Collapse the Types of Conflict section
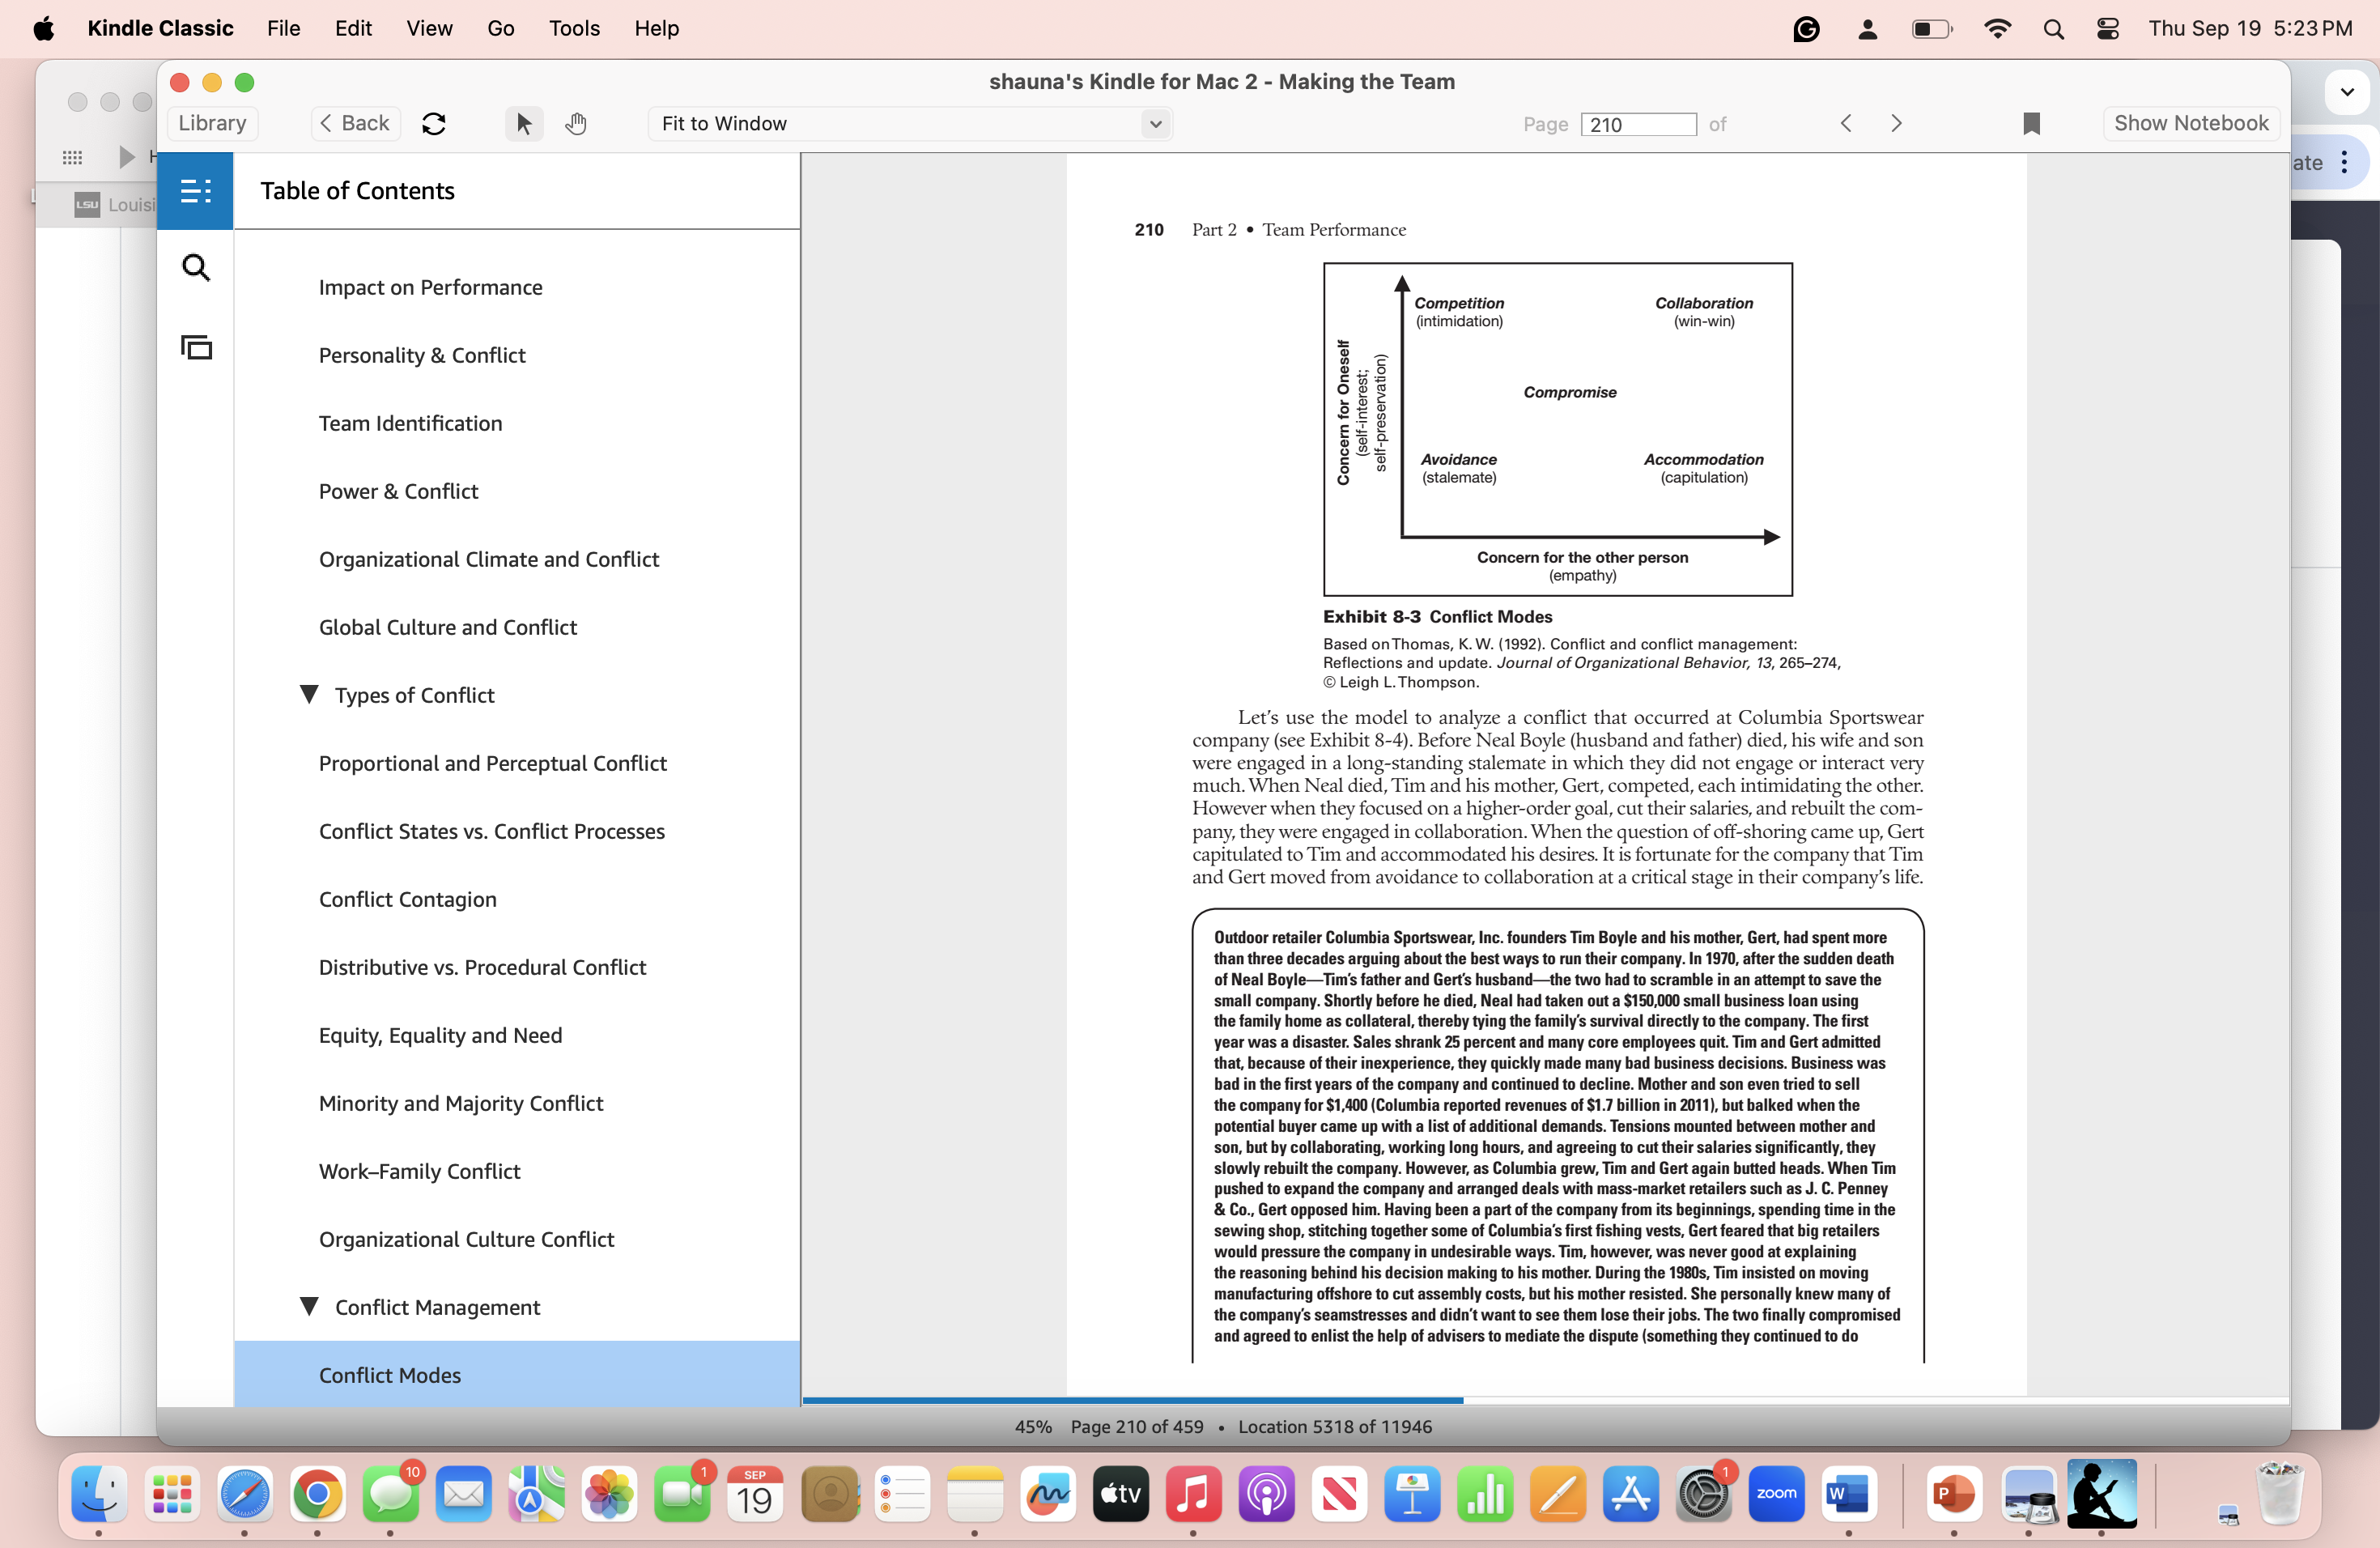 click(x=309, y=694)
